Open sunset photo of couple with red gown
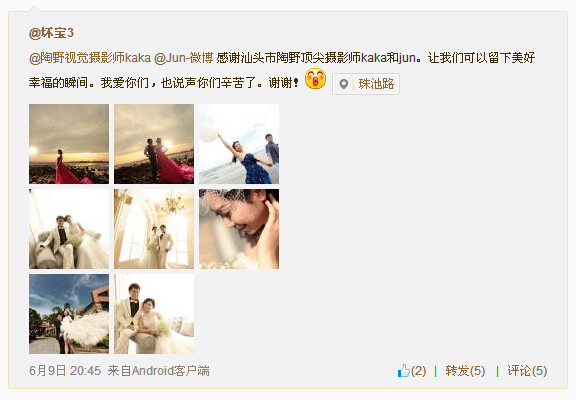Viewport: 576px width, 400px height. coord(154,144)
